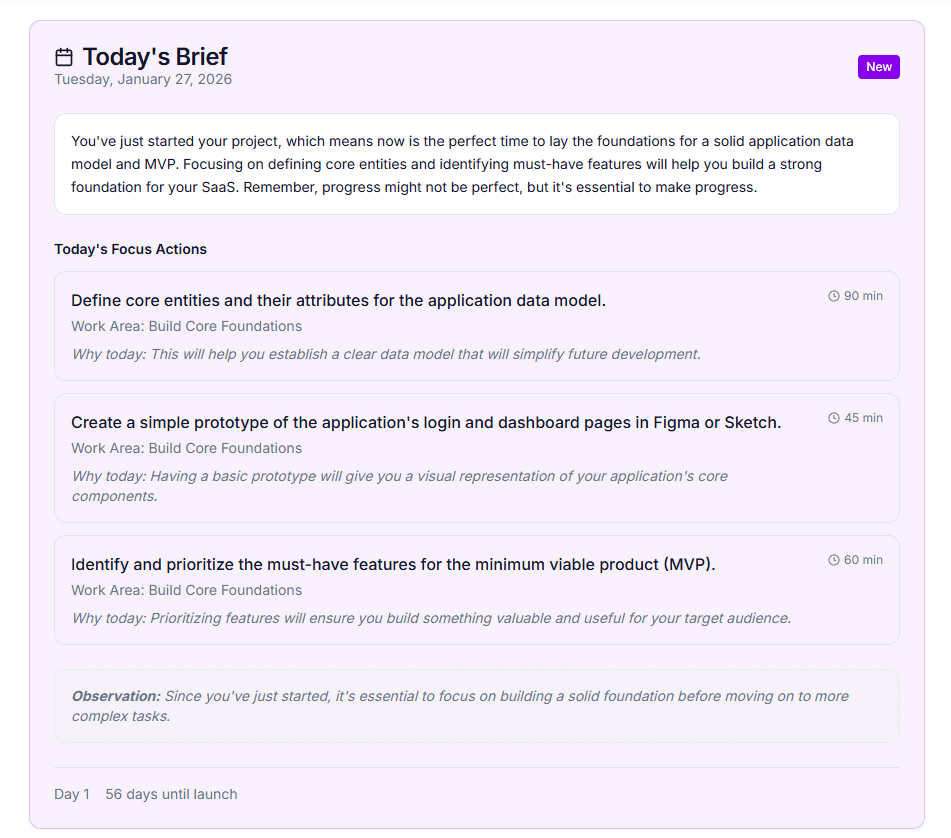Click the Why today note on first action
This screenshot has width=951, height=838.
pyautogui.click(x=384, y=354)
